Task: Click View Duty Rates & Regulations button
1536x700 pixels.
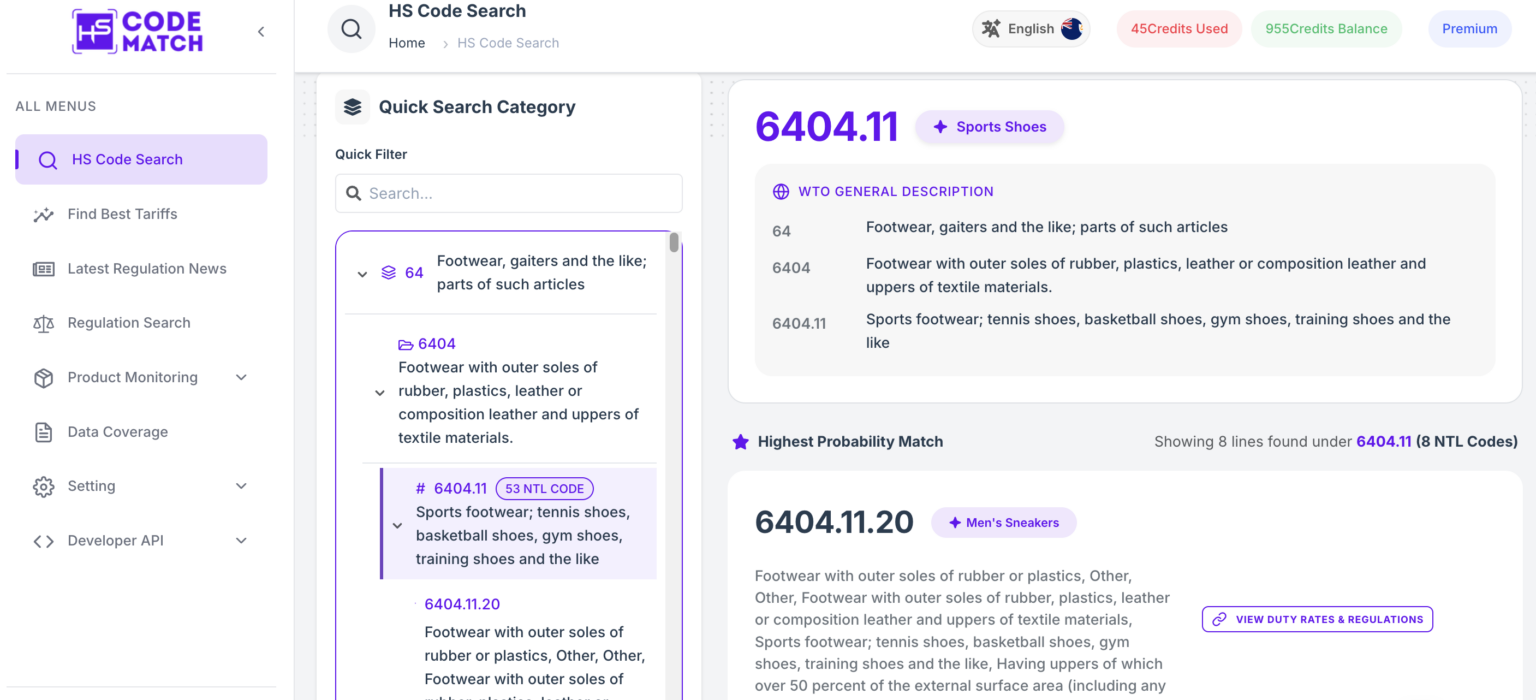Action: [1317, 619]
